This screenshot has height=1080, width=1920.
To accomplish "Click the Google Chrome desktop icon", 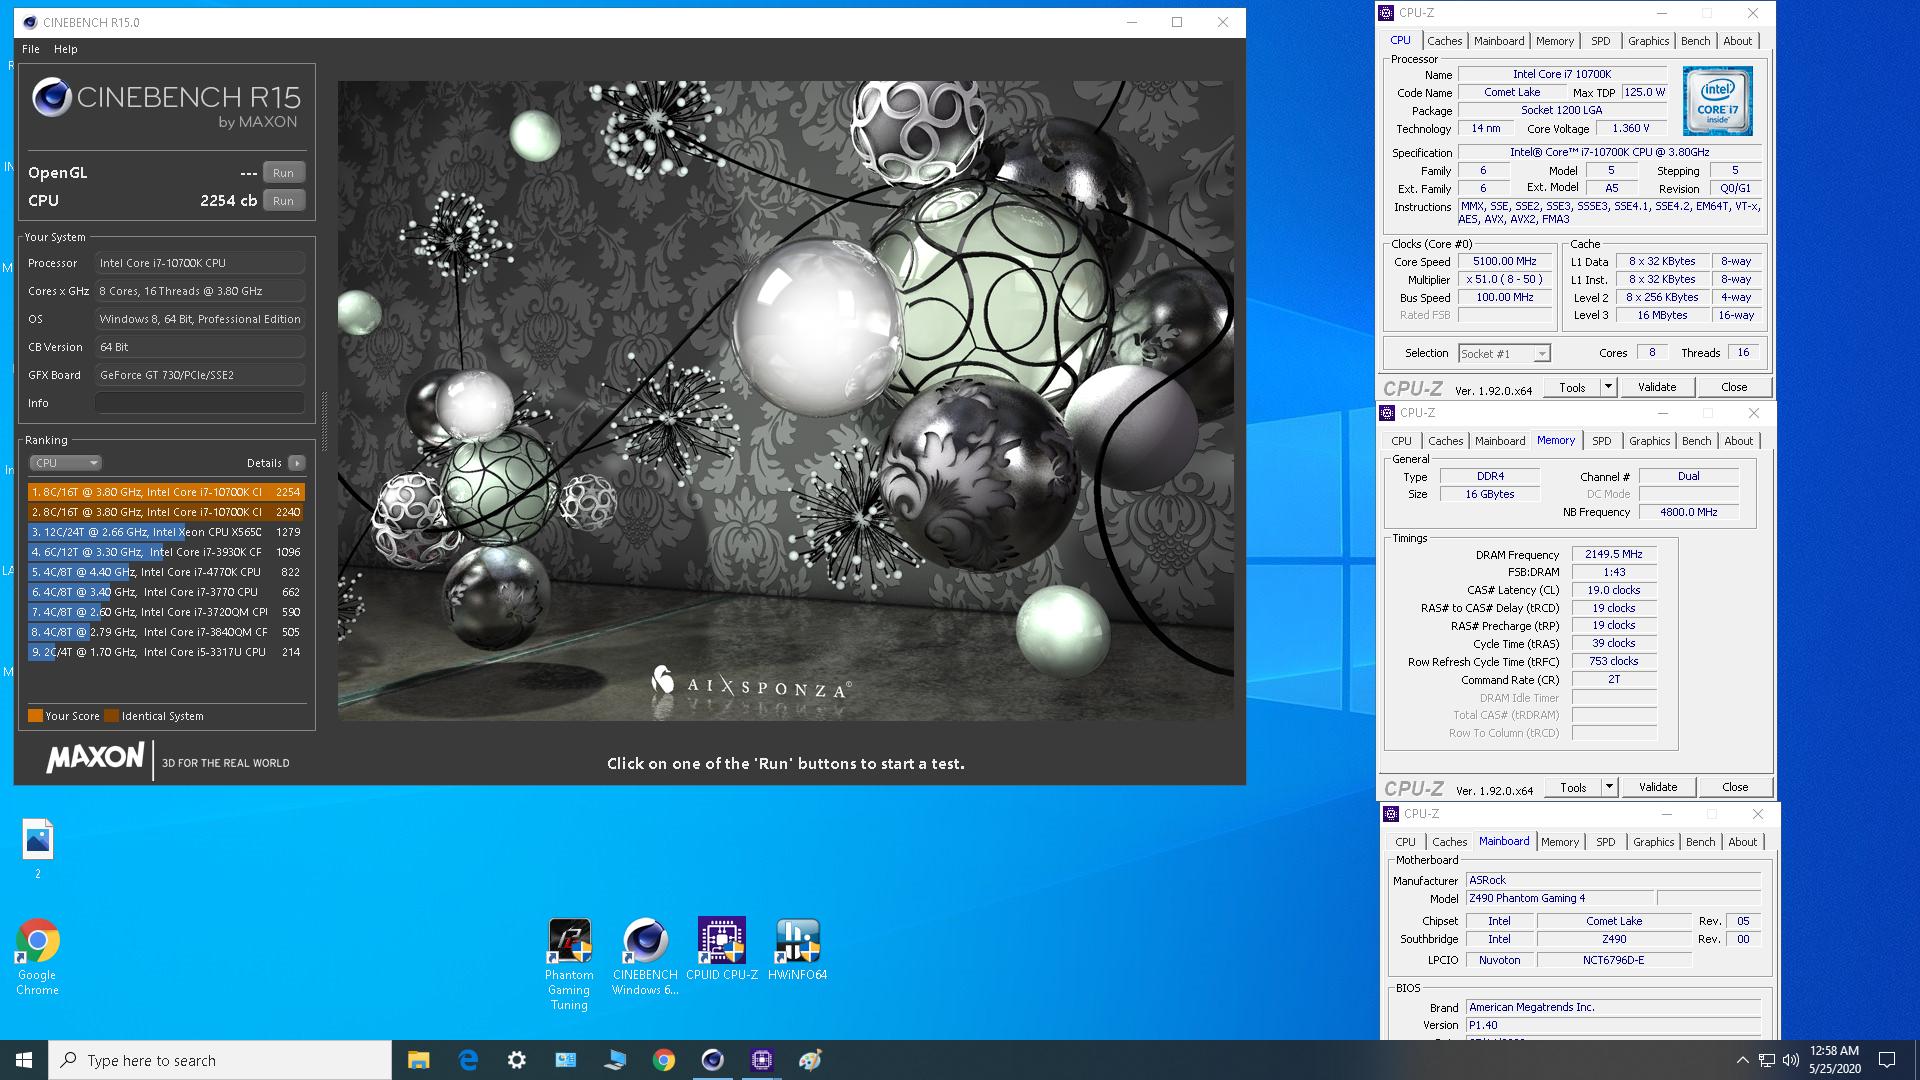I will (37, 942).
